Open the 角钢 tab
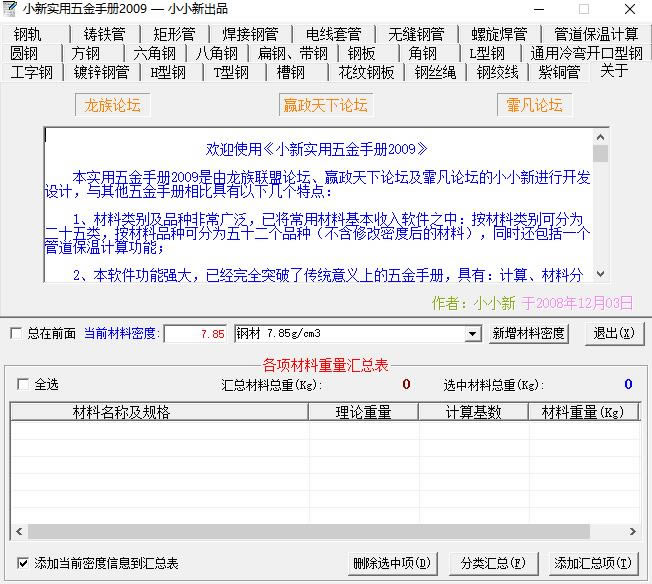This screenshot has width=652, height=584. pyautogui.click(x=430, y=53)
